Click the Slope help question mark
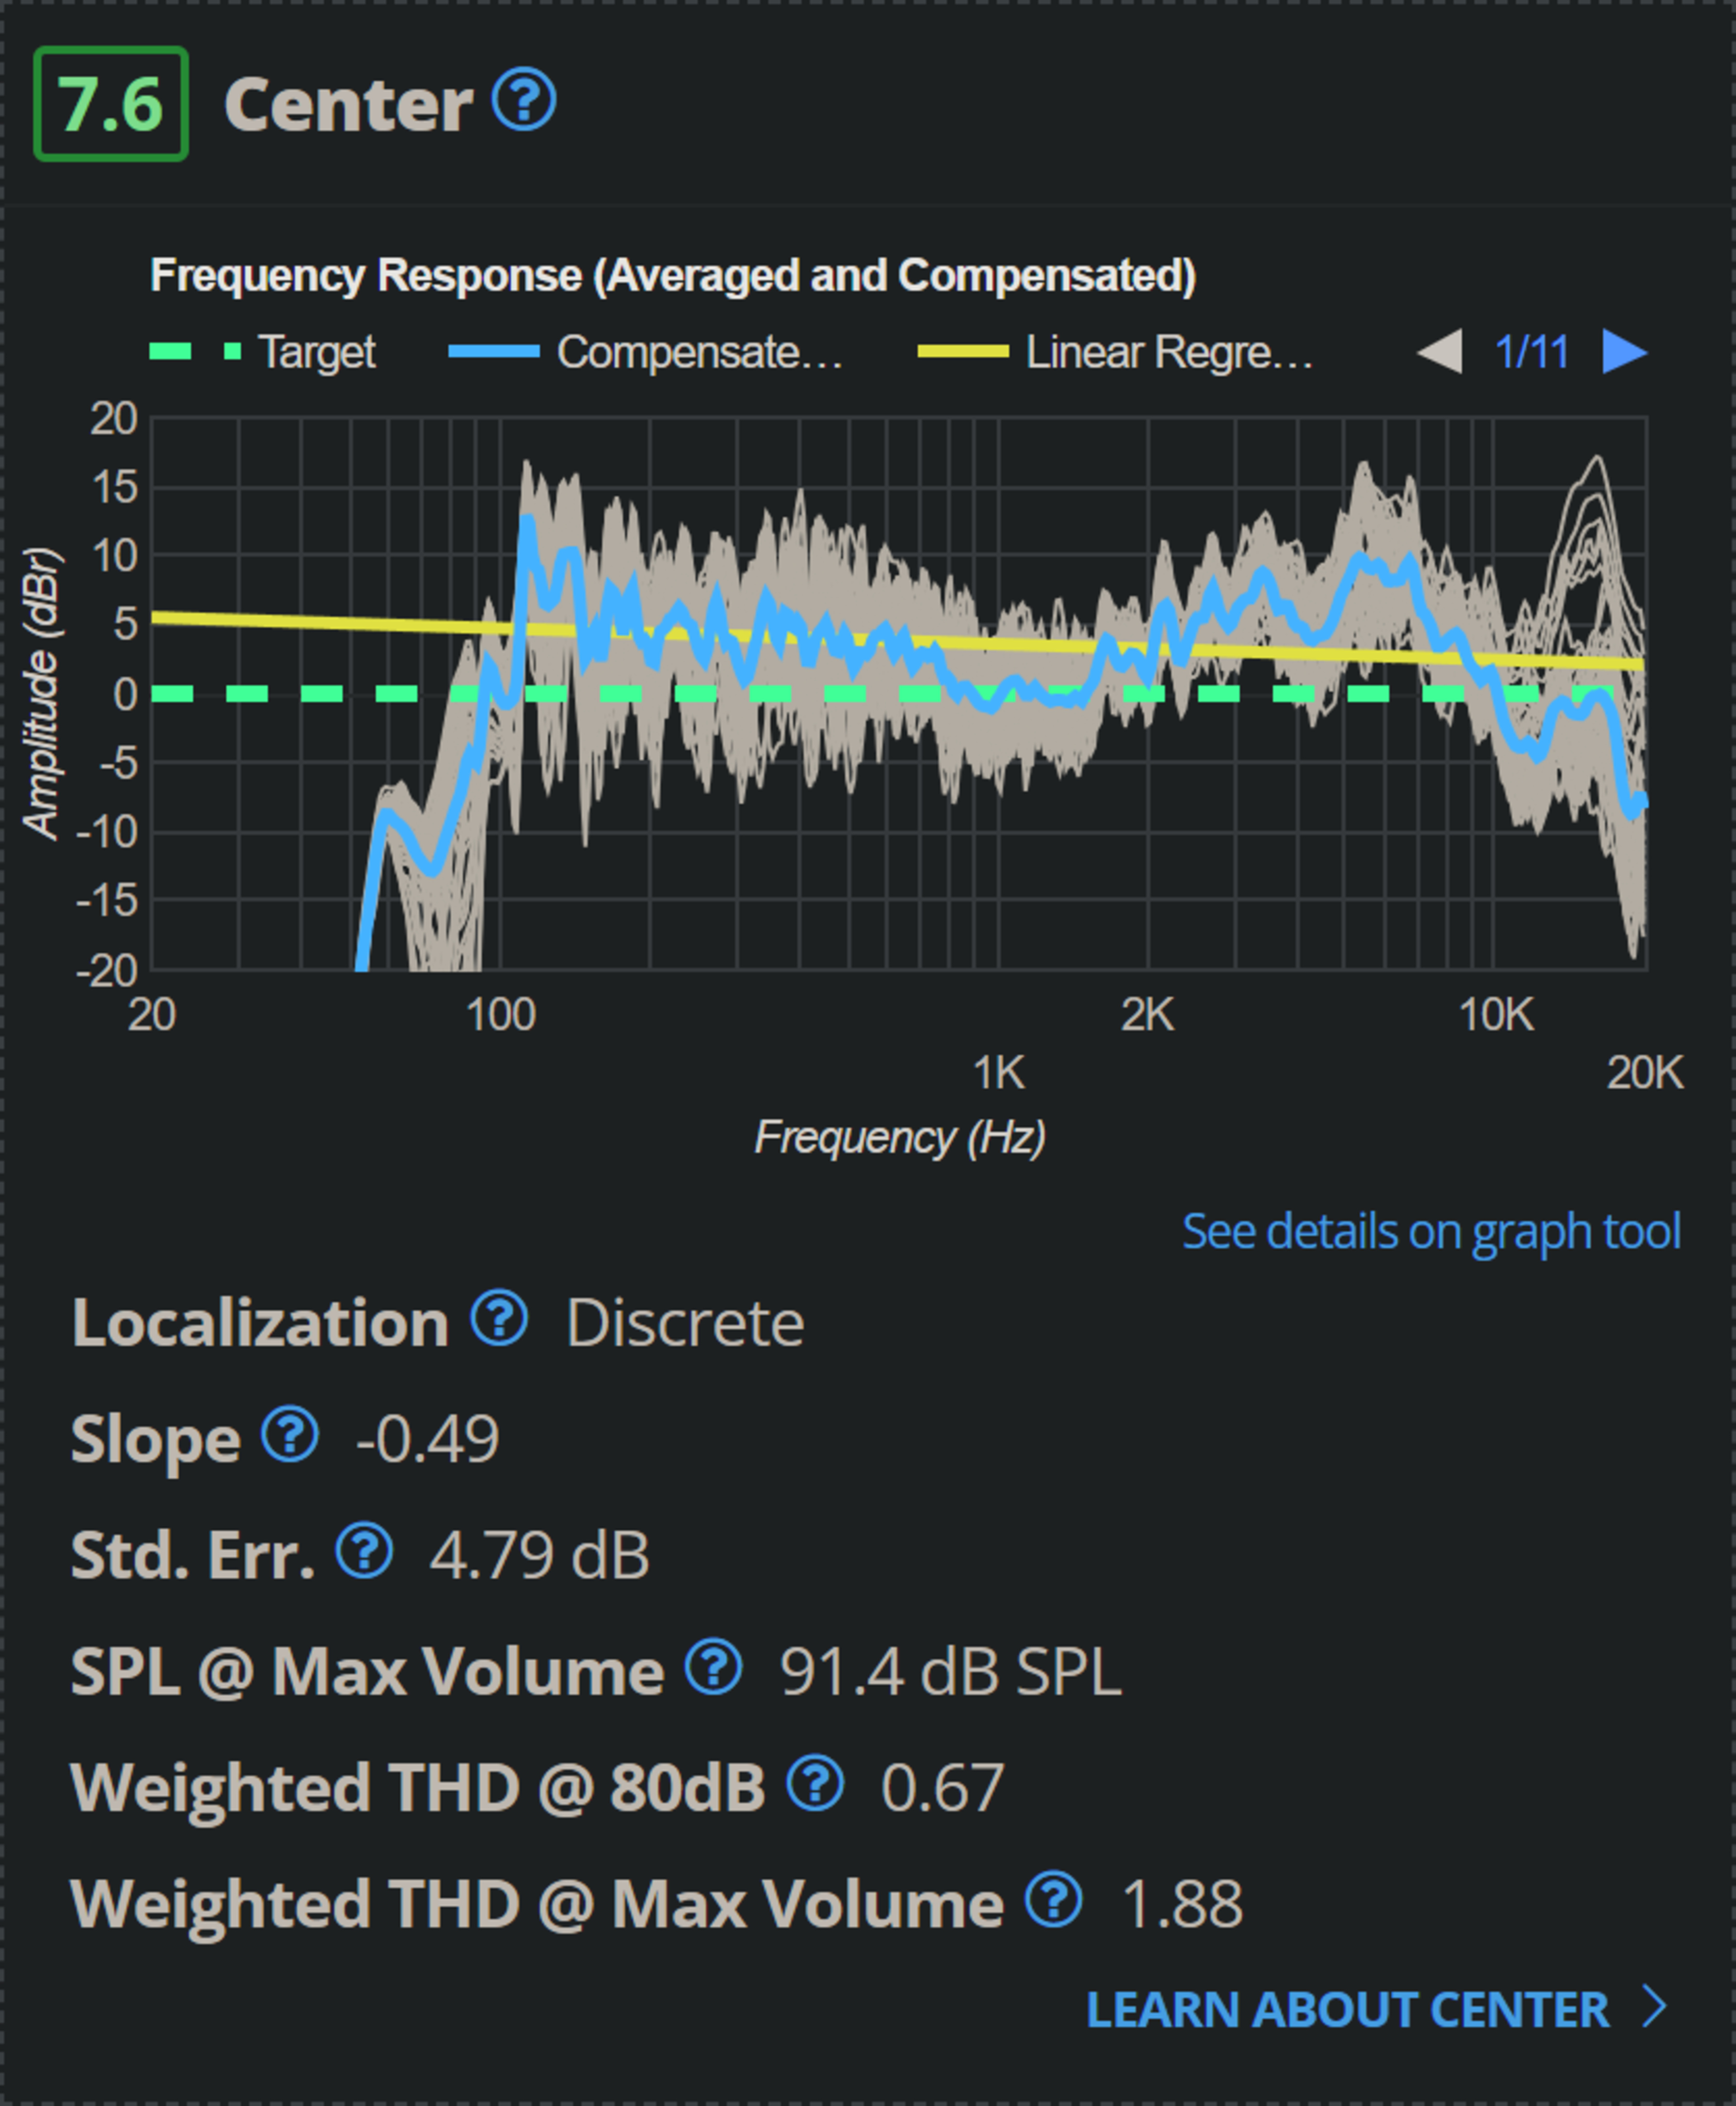1736x2106 pixels. [x=290, y=1434]
